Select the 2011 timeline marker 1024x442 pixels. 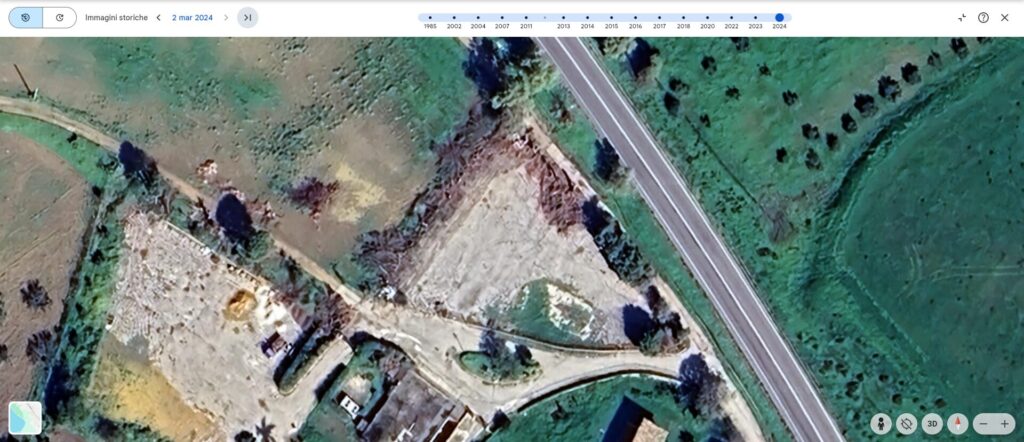pos(526,18)
